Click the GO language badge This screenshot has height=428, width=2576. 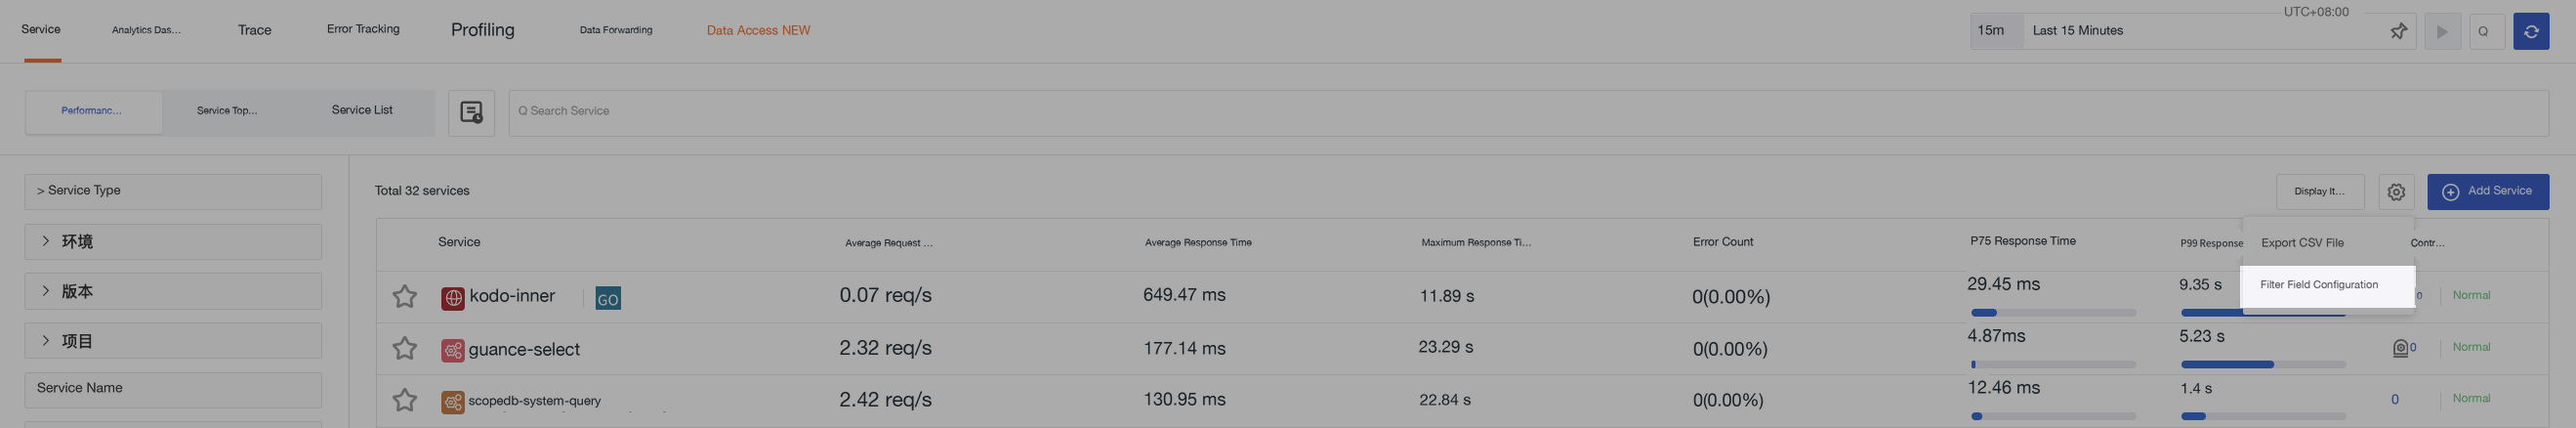[x=608, y=298]
